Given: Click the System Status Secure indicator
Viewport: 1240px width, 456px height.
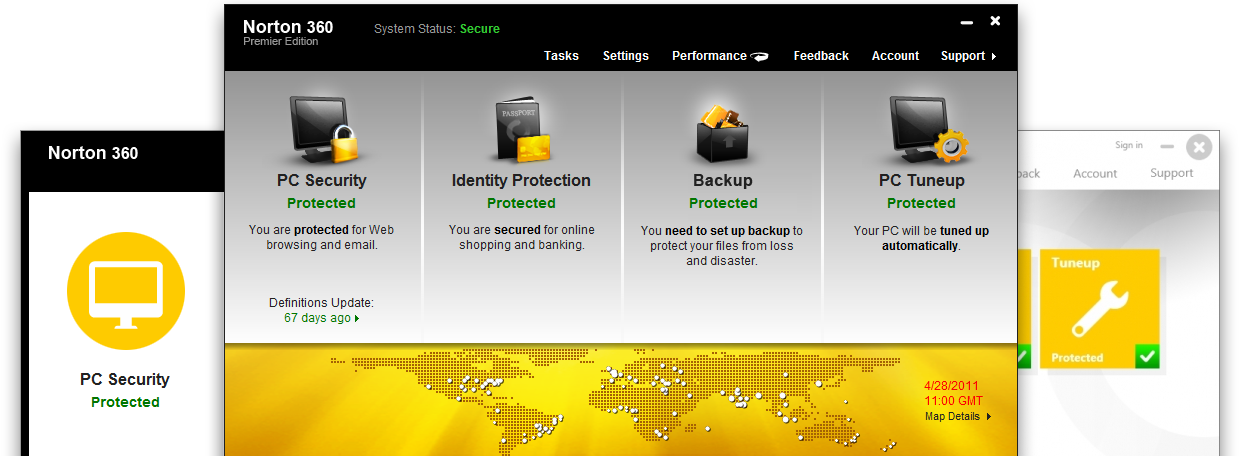Looking at the screenshot, I should (436, 29).
